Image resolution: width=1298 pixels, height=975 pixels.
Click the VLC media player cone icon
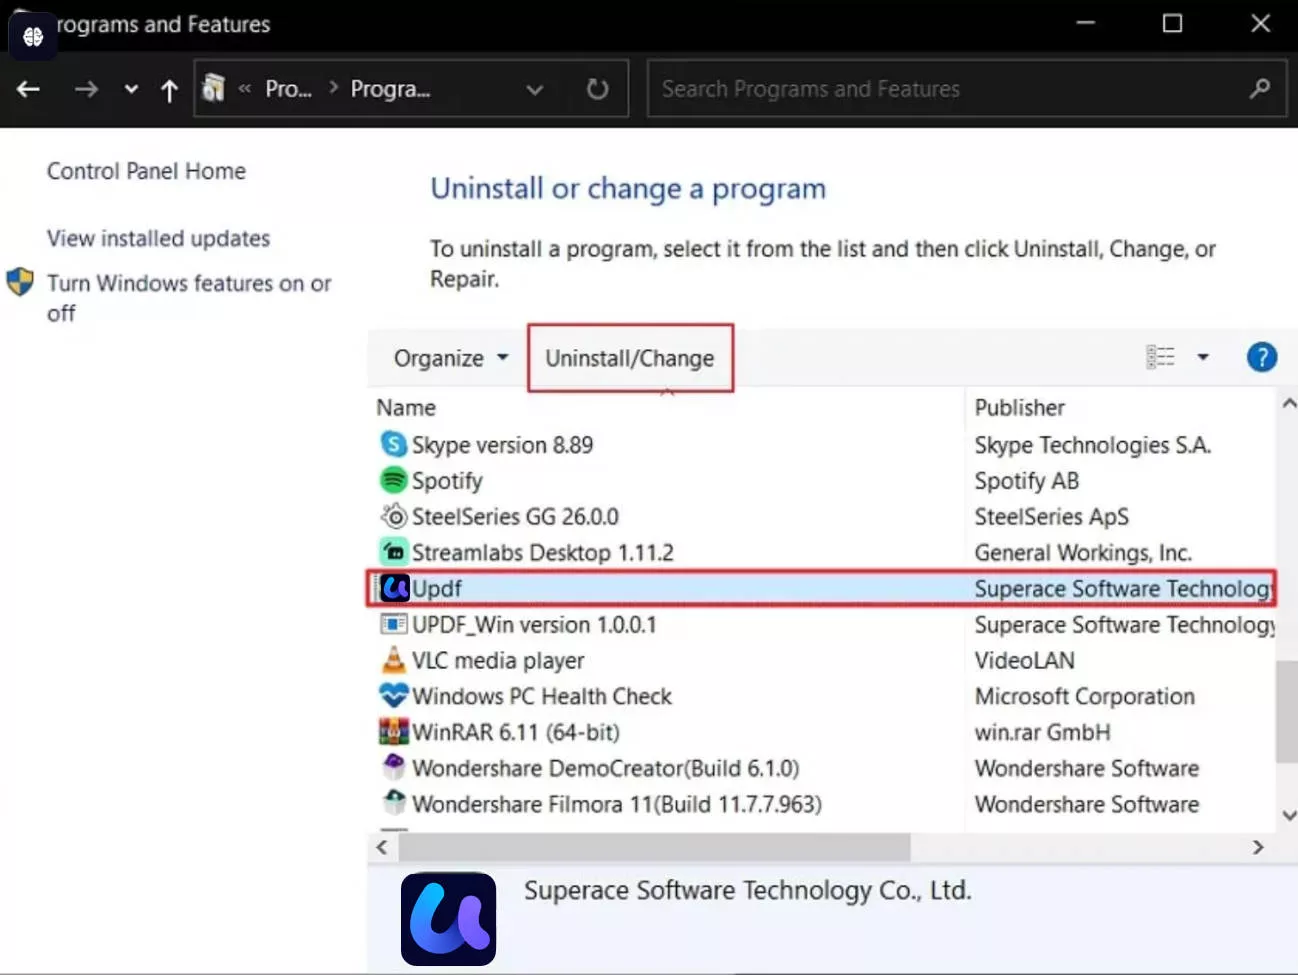[393, 660]
